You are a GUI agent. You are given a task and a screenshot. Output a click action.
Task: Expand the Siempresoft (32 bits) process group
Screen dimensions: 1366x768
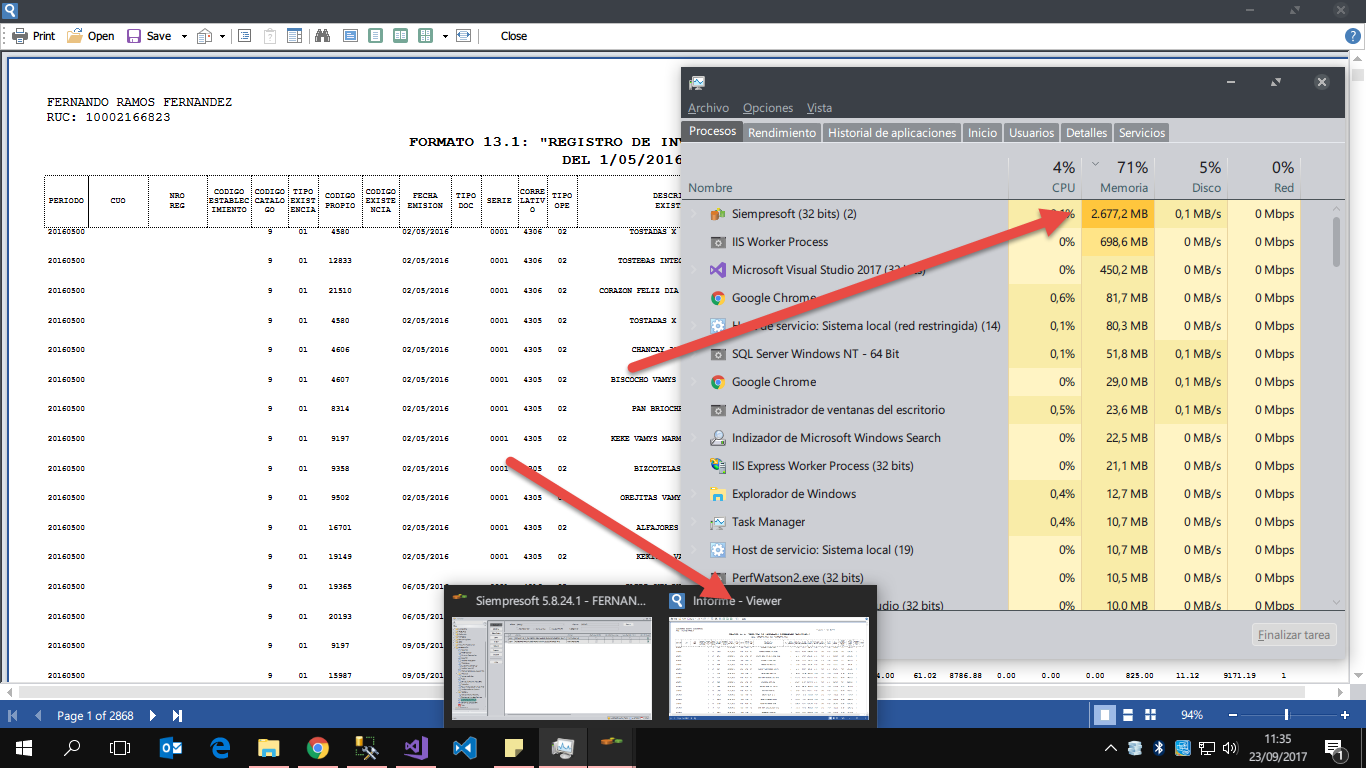694,214
